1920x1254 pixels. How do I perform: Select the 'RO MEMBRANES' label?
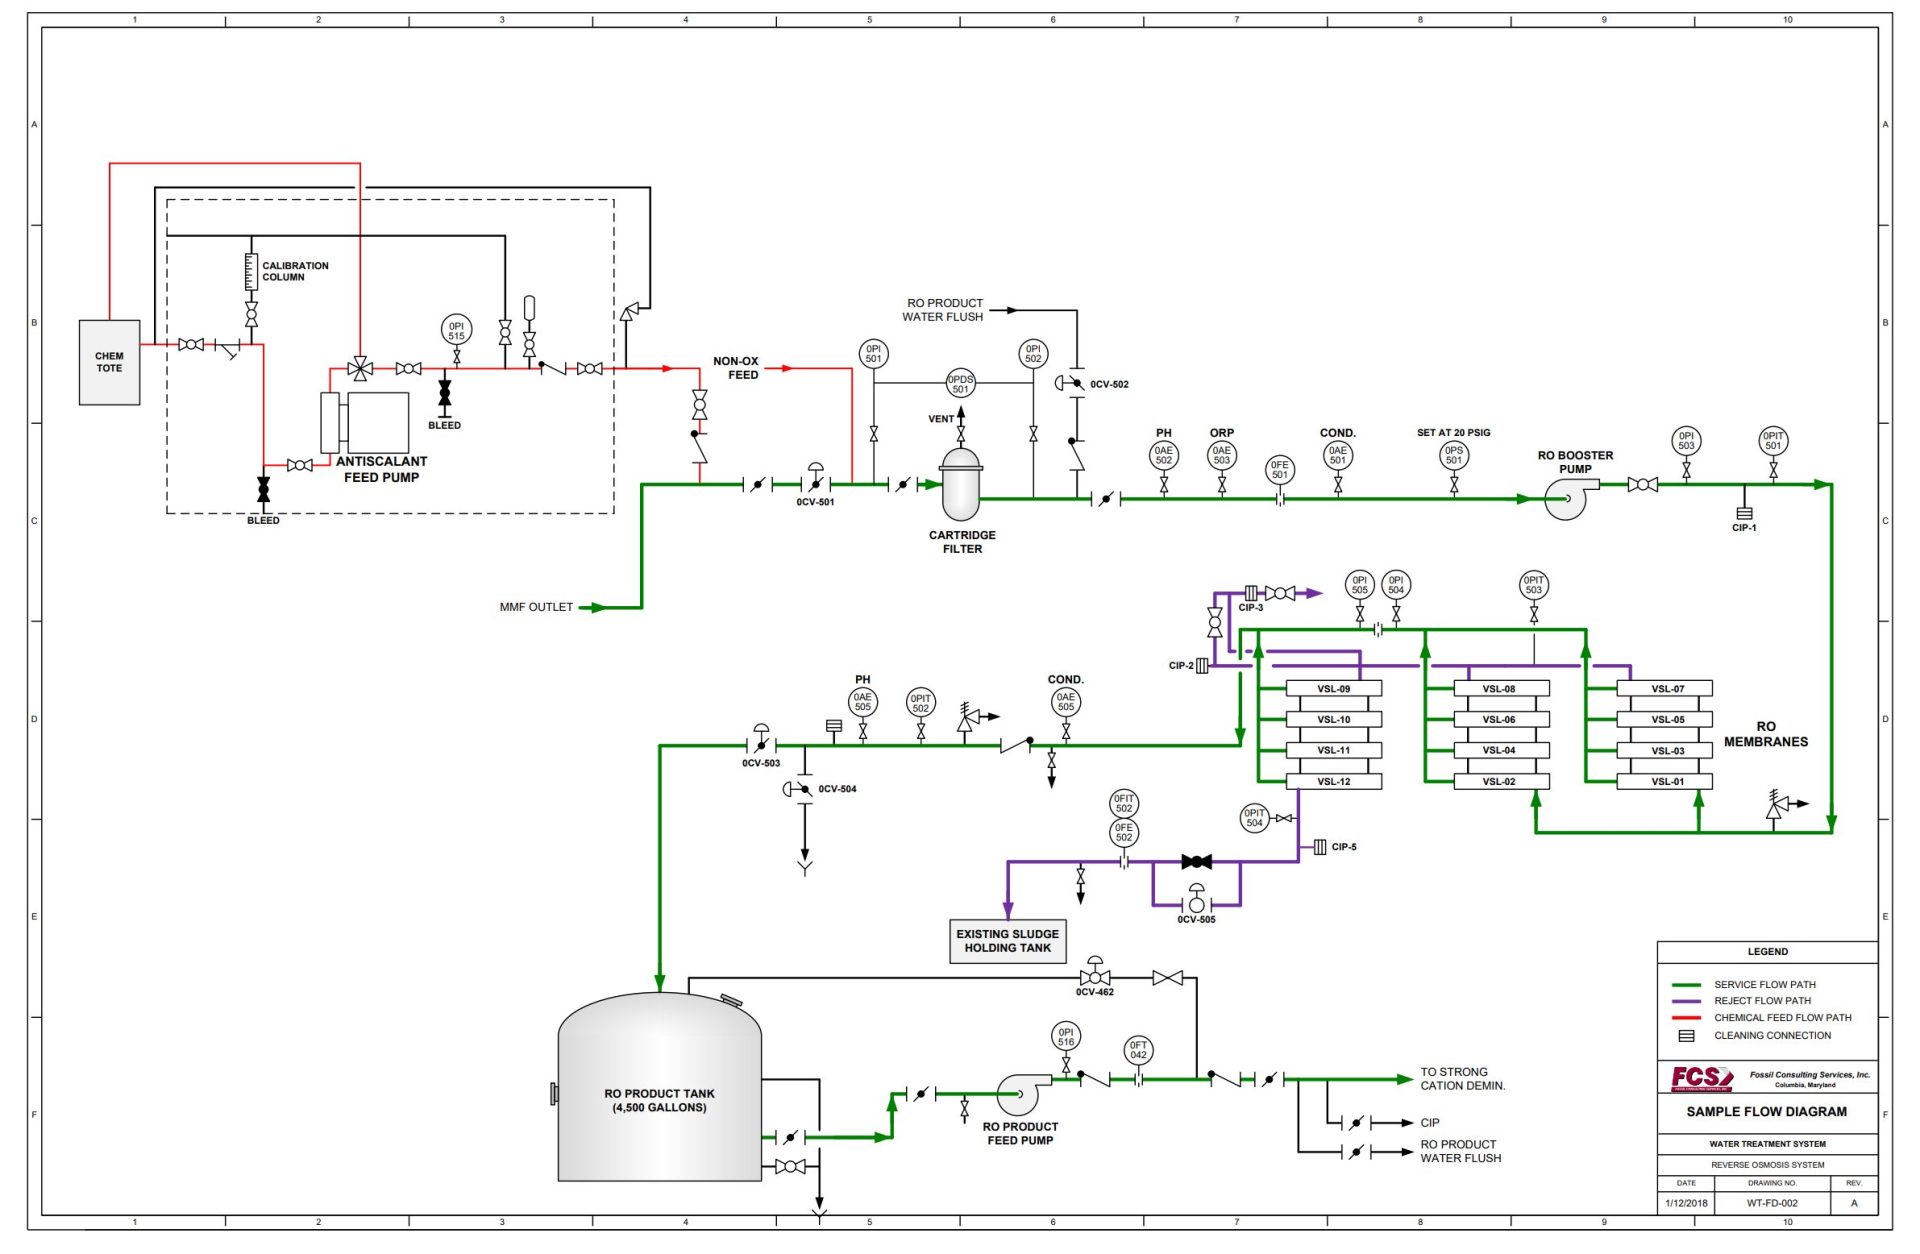1766,734
